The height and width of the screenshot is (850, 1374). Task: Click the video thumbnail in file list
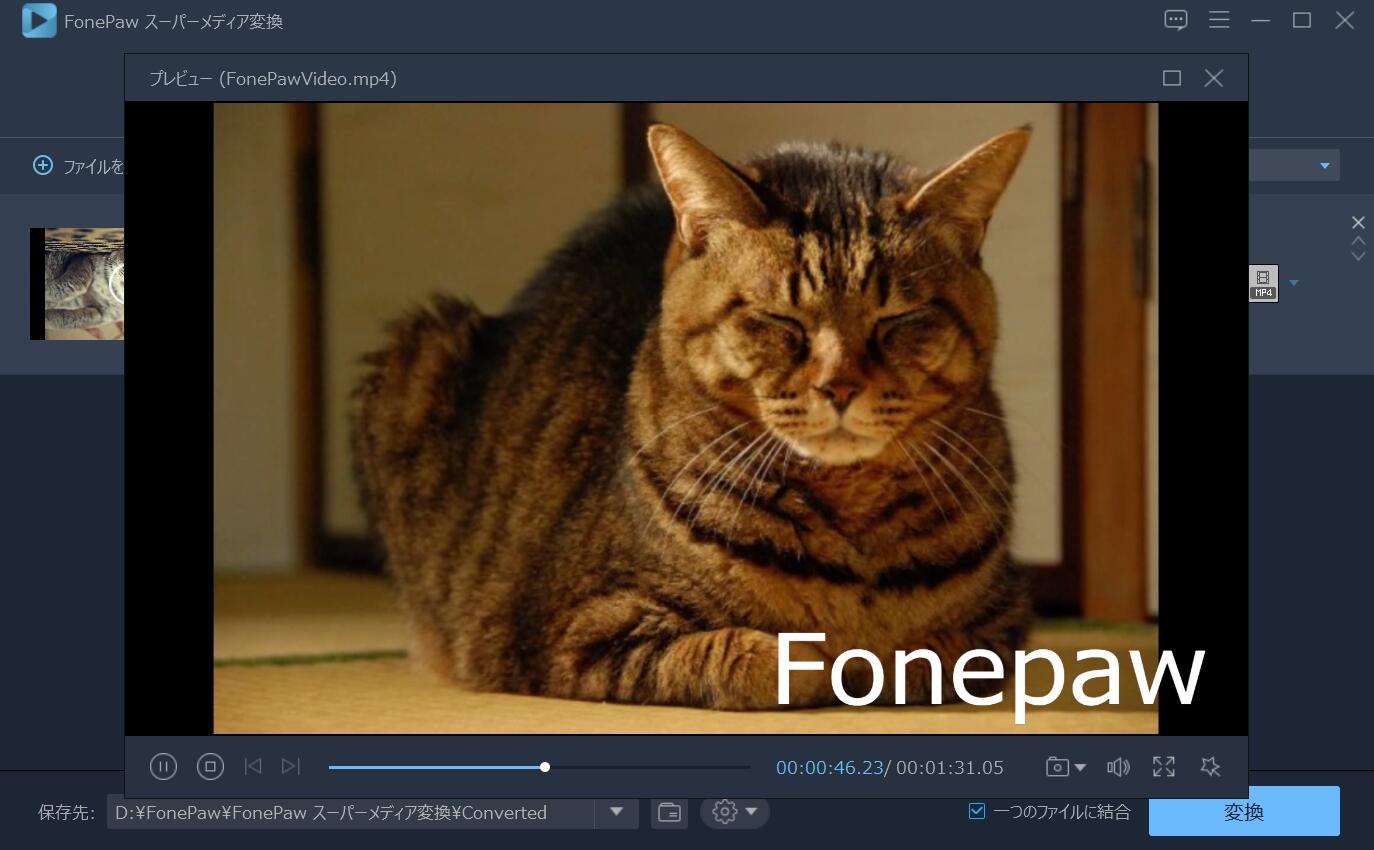point(77,284)
